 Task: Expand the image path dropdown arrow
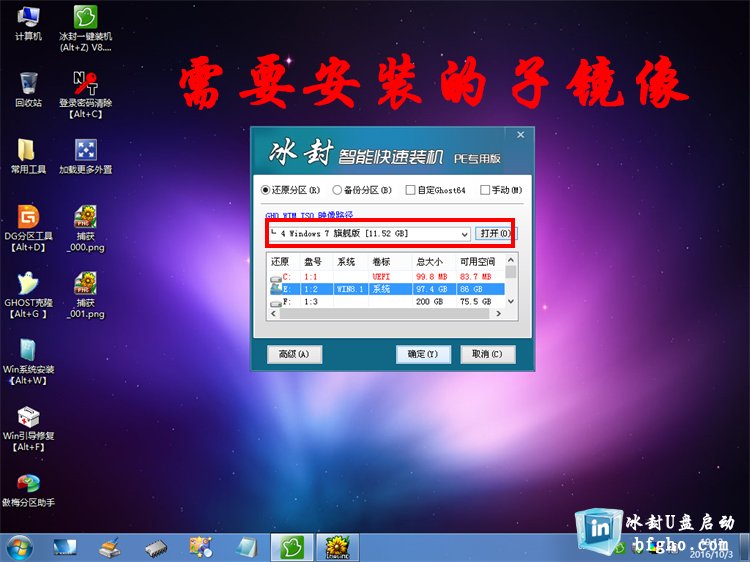pyautogui.click(x=464, y=234)
